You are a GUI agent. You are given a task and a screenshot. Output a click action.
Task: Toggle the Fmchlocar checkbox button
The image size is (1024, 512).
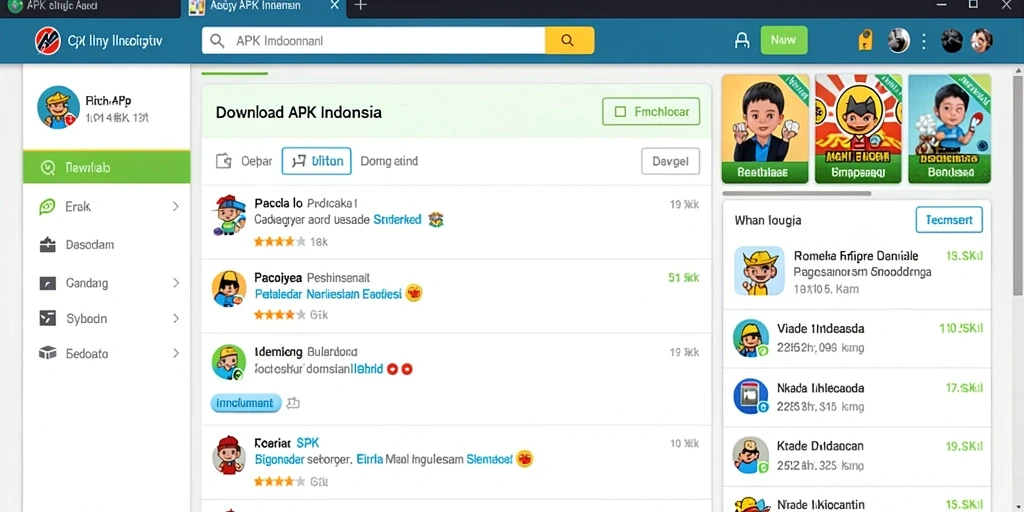click(650, 112)
